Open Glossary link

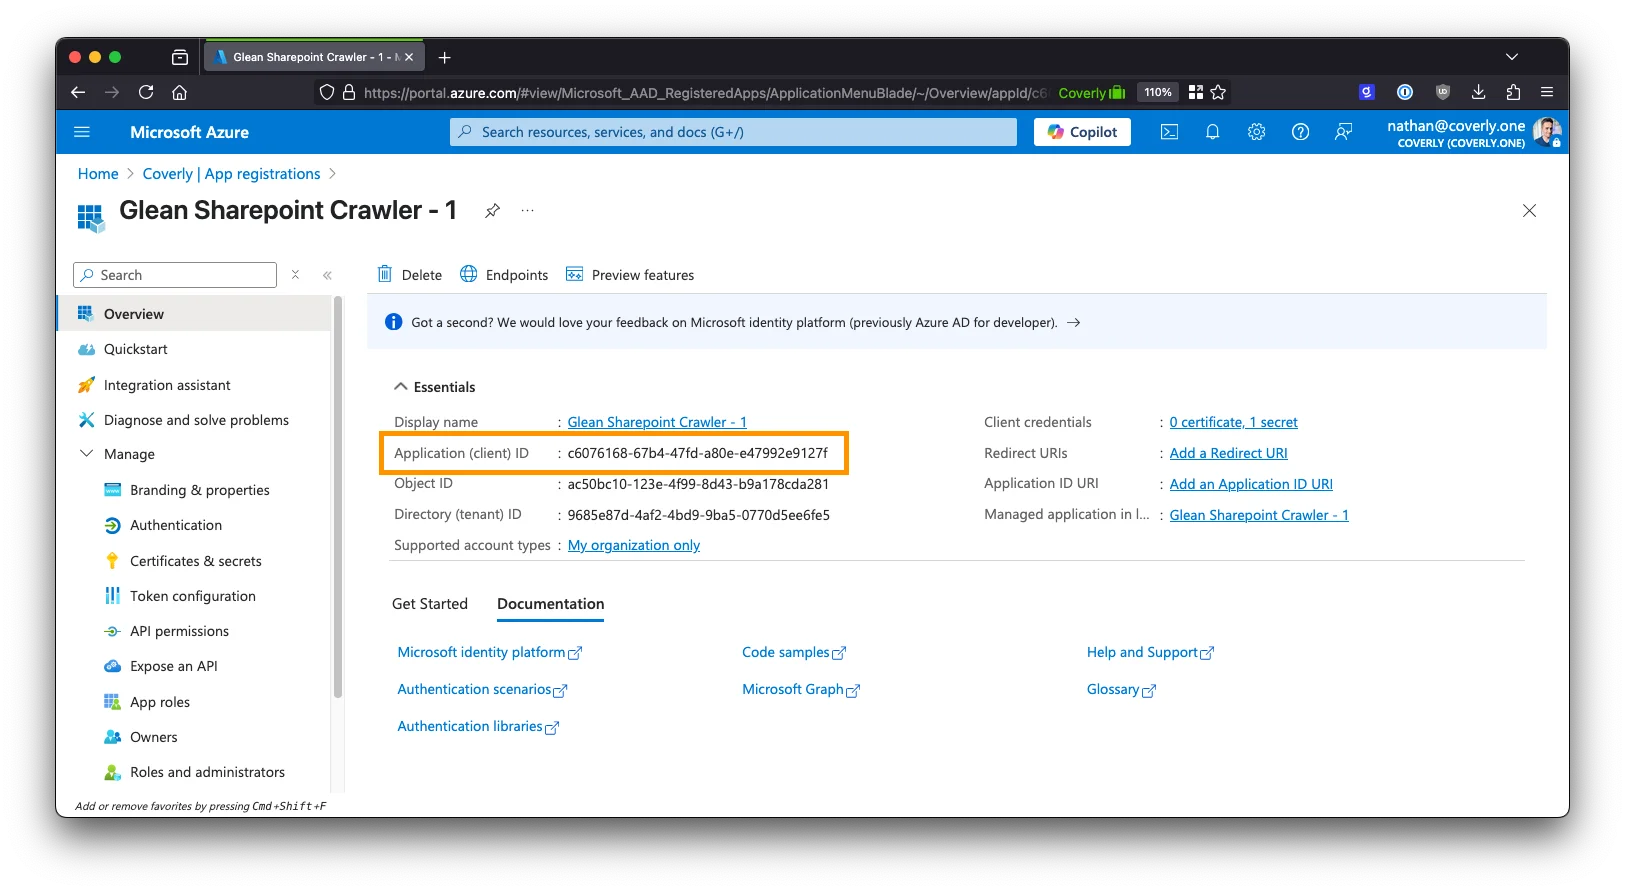(1121, 689)
